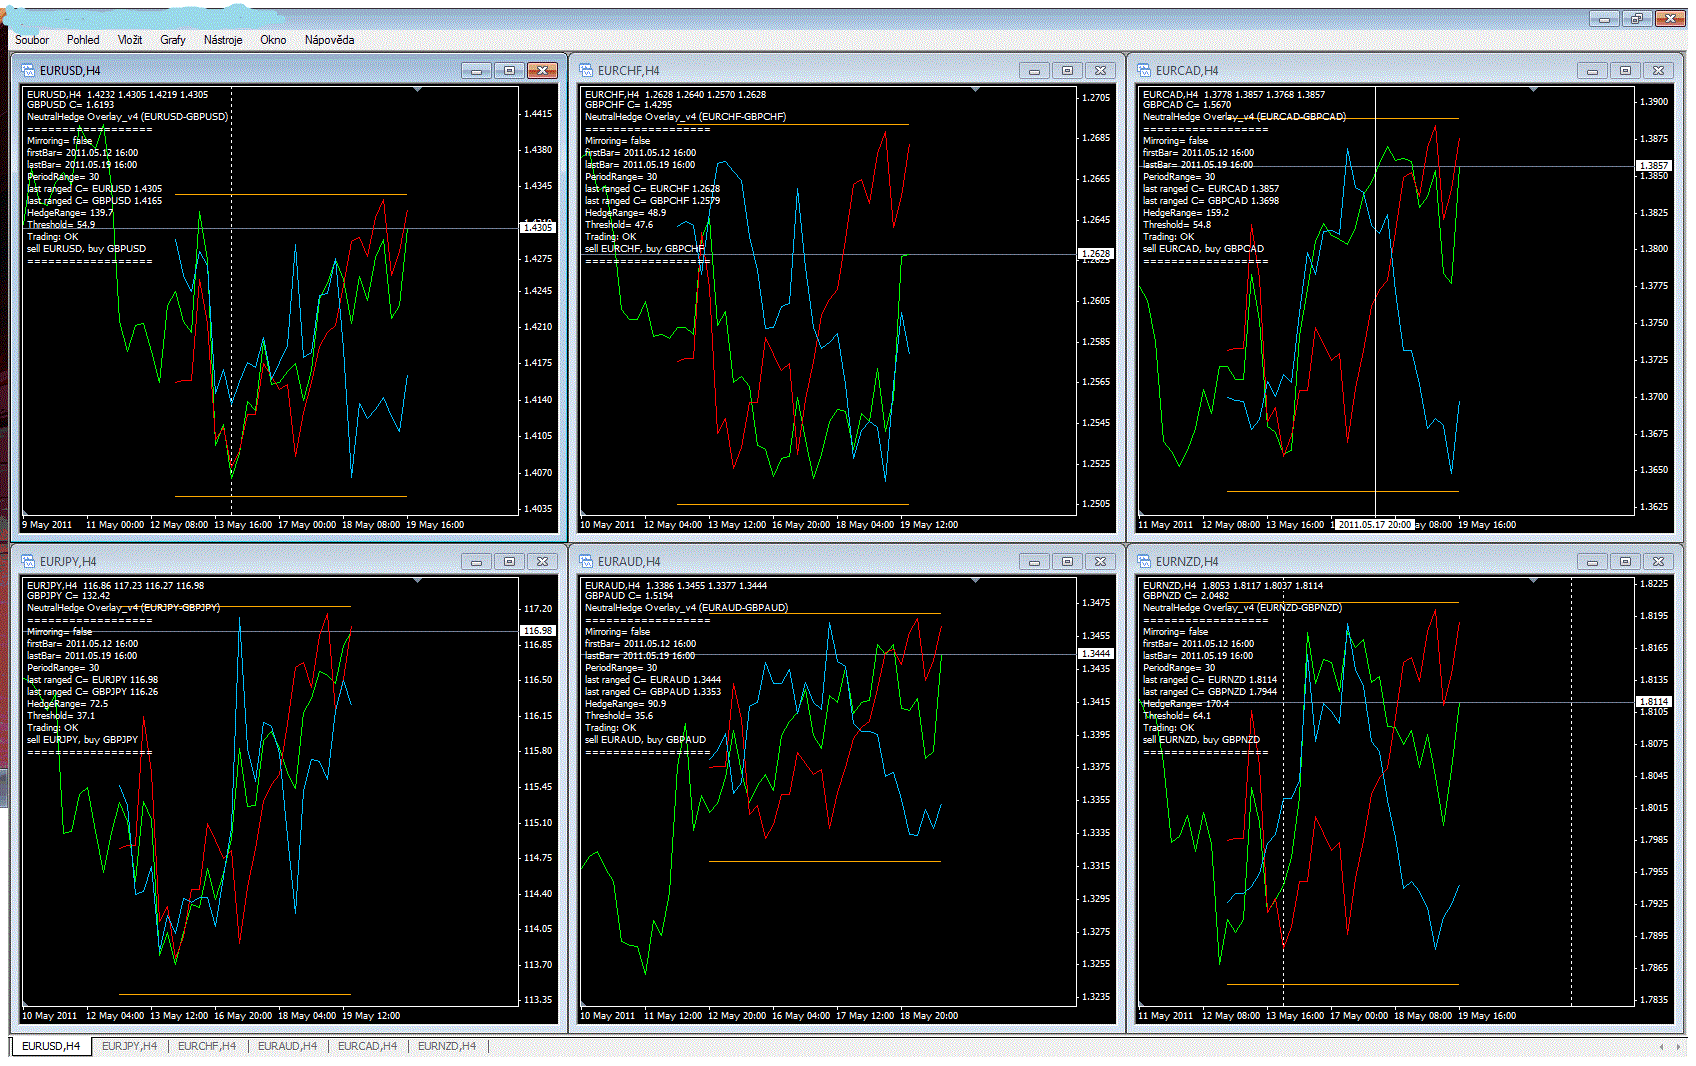Switch to the EURJPY,H4 bottom tab

tap(129, 1046)
